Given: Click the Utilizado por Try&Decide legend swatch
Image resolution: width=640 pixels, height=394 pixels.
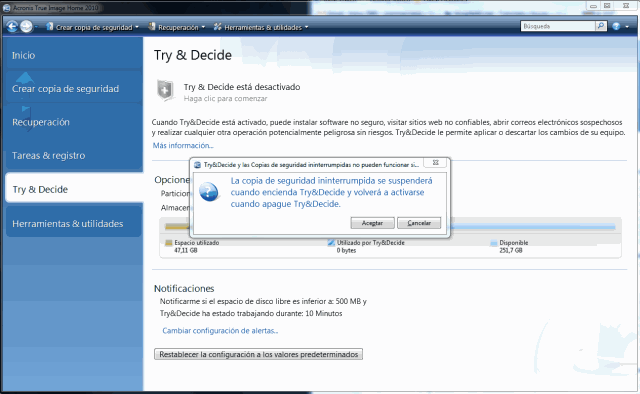Looking at the screenshot, I should tap(331, 243).
